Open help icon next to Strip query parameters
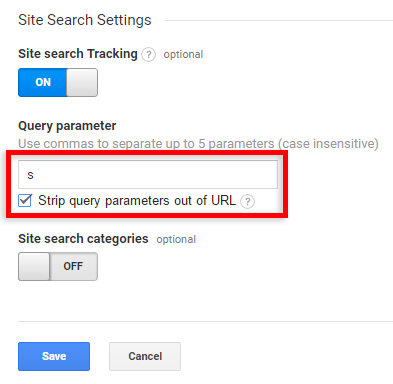Screen dimensions: 393x384 [247, 201]
